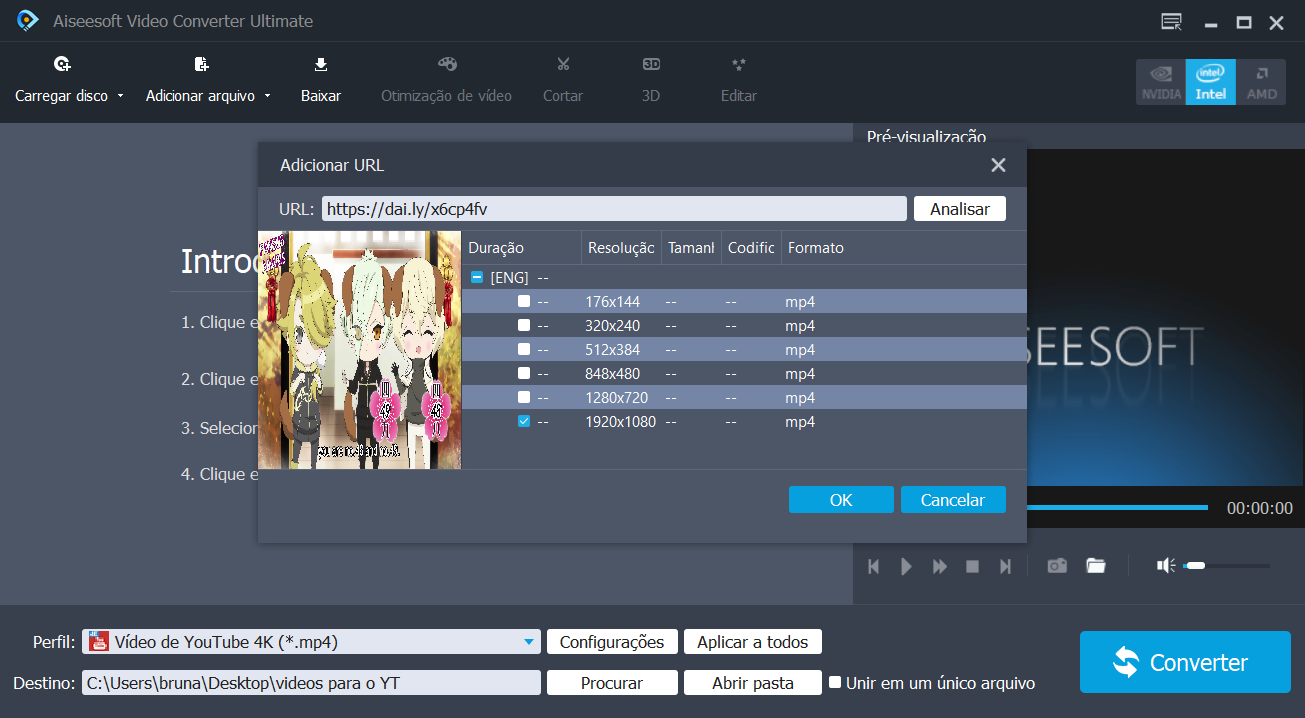The width and height of the screenshot is (1305, 718).
Task: Open the Perfil dropdown list
Action: [528, 642]
